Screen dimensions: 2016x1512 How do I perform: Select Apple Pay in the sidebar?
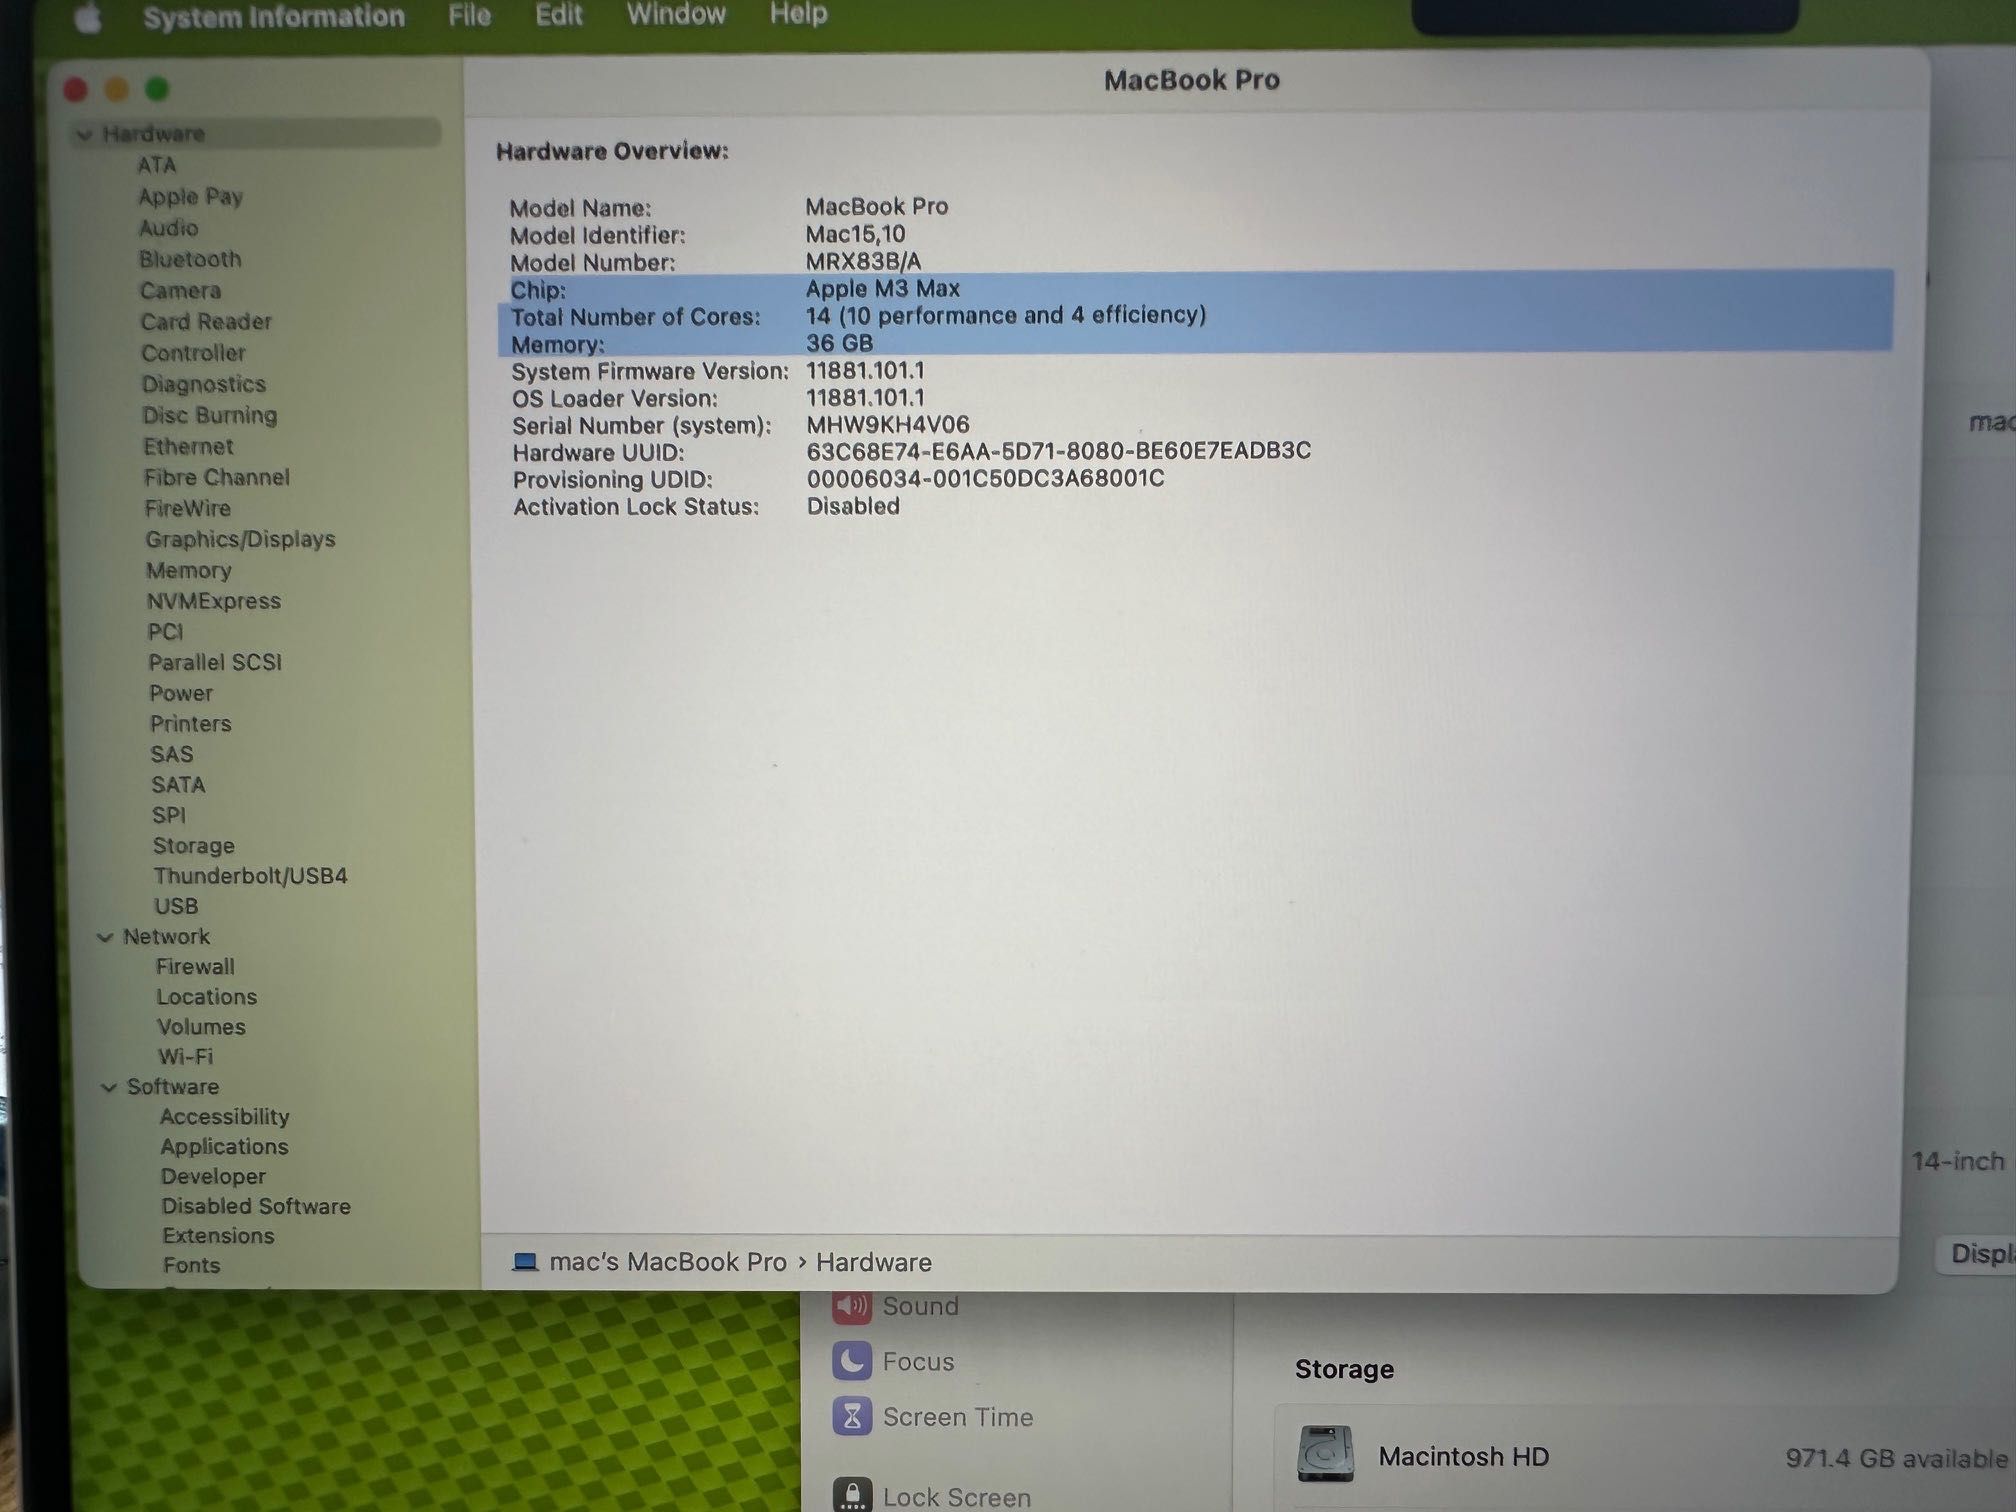coord(190,196)
